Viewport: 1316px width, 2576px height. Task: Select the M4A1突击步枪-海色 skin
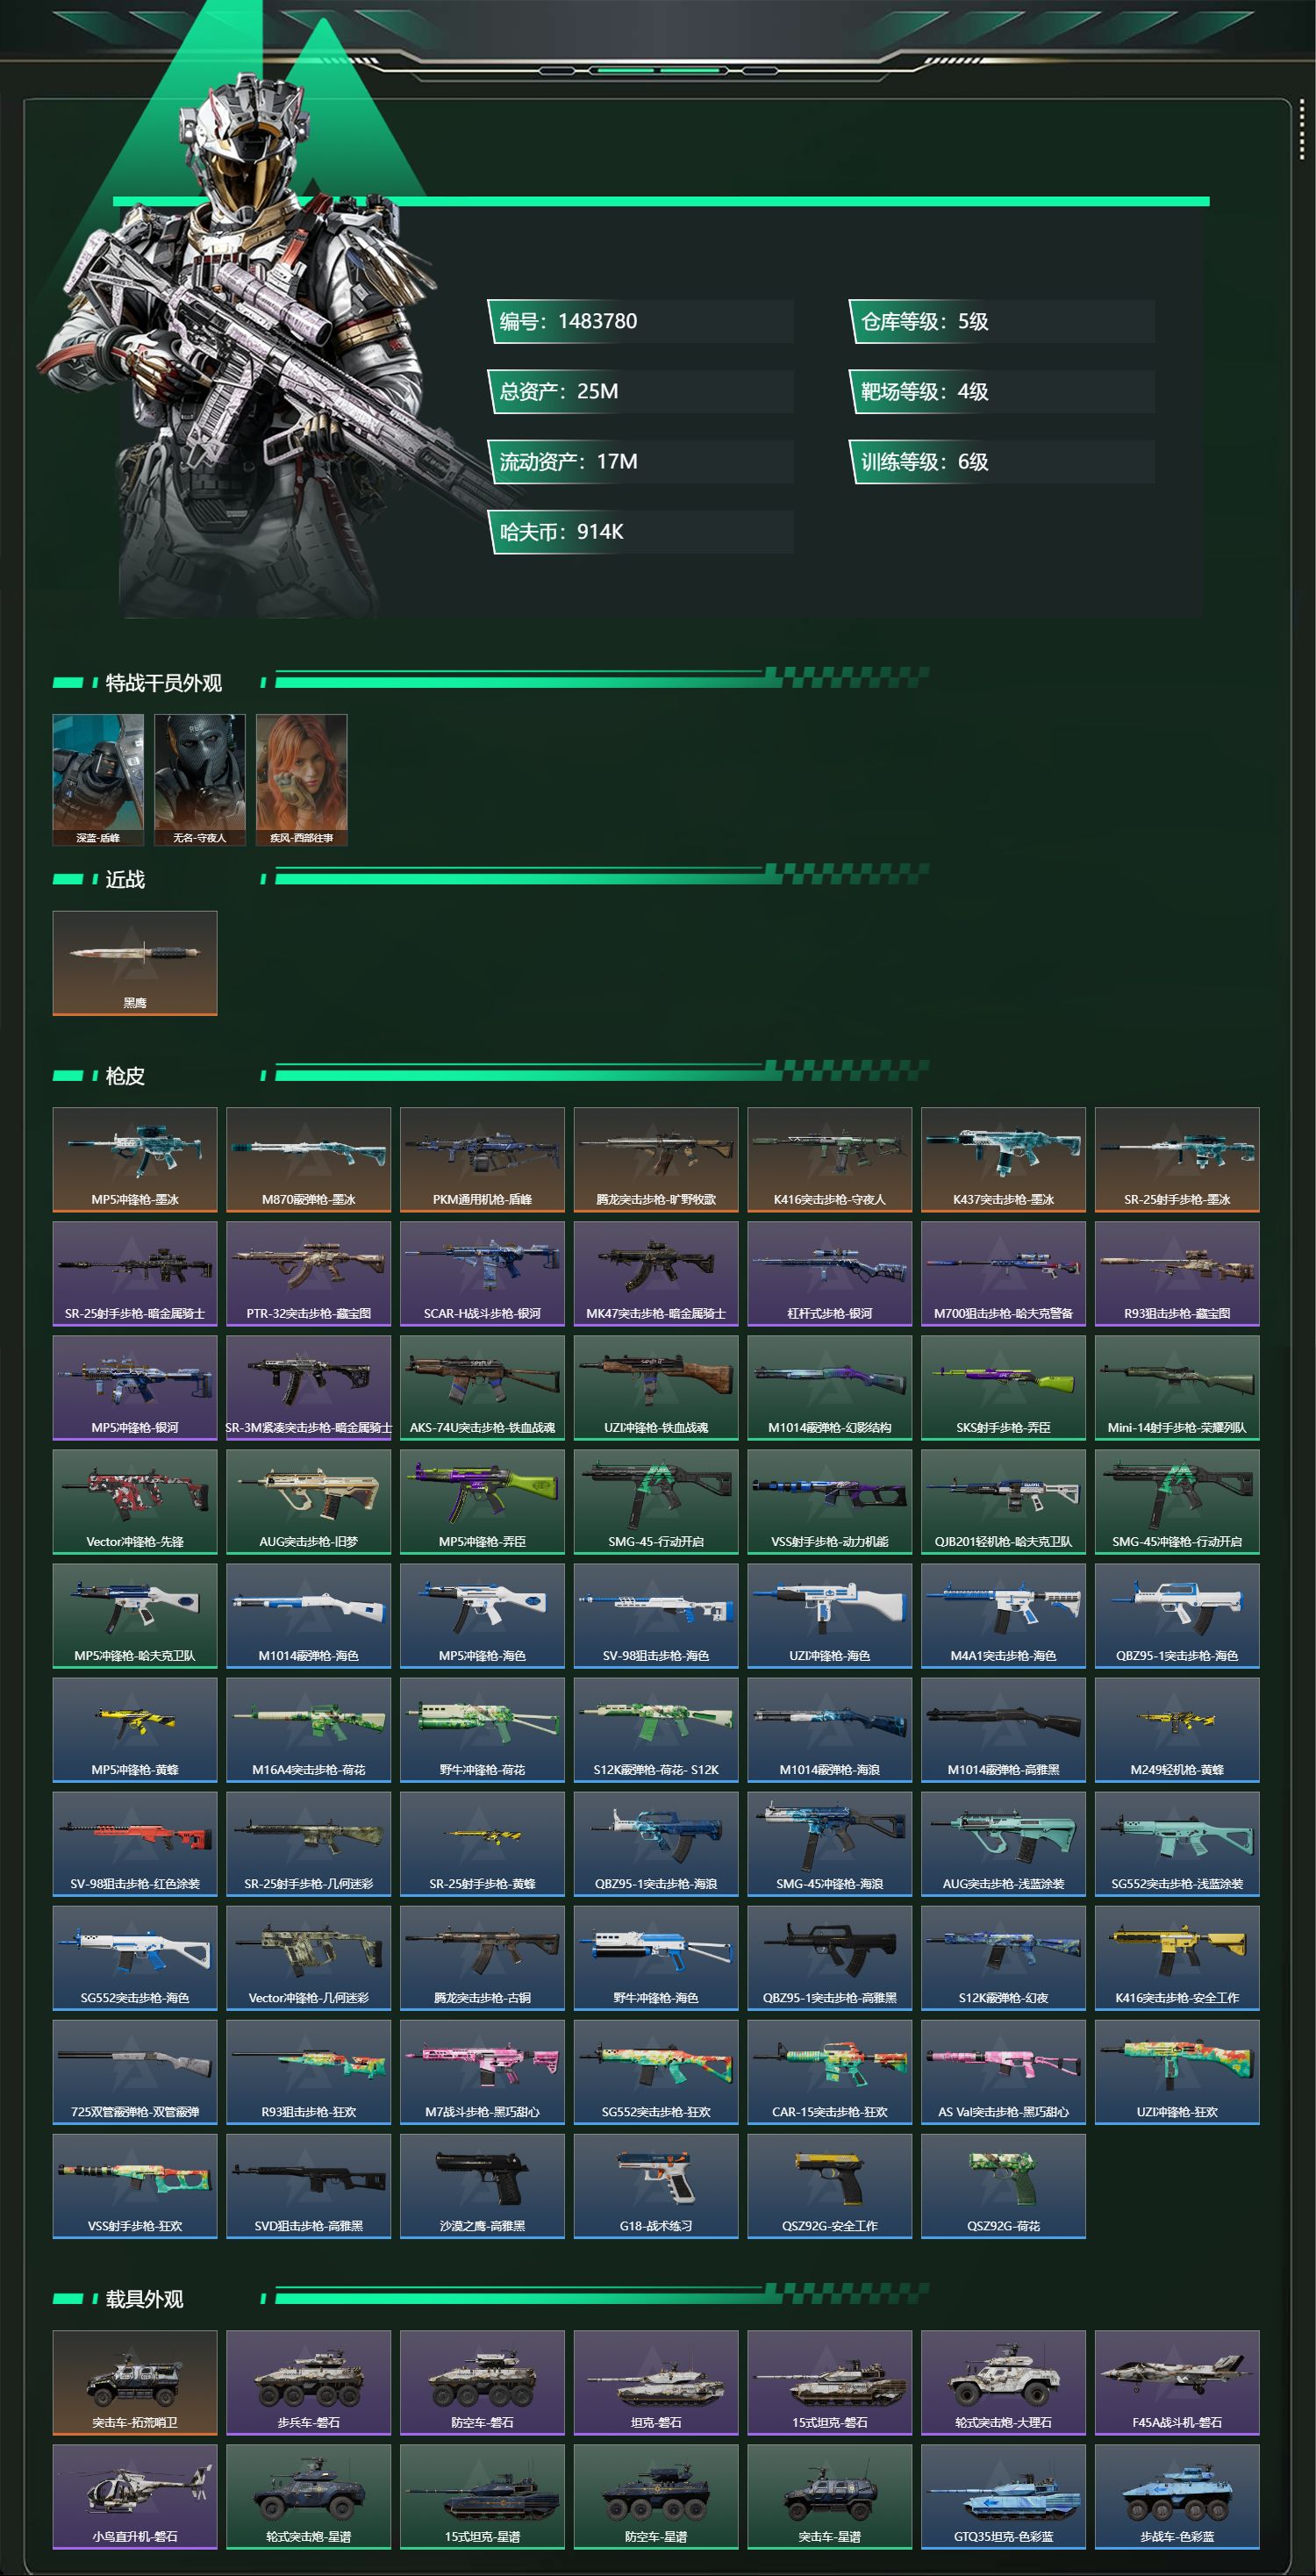1003,1615
